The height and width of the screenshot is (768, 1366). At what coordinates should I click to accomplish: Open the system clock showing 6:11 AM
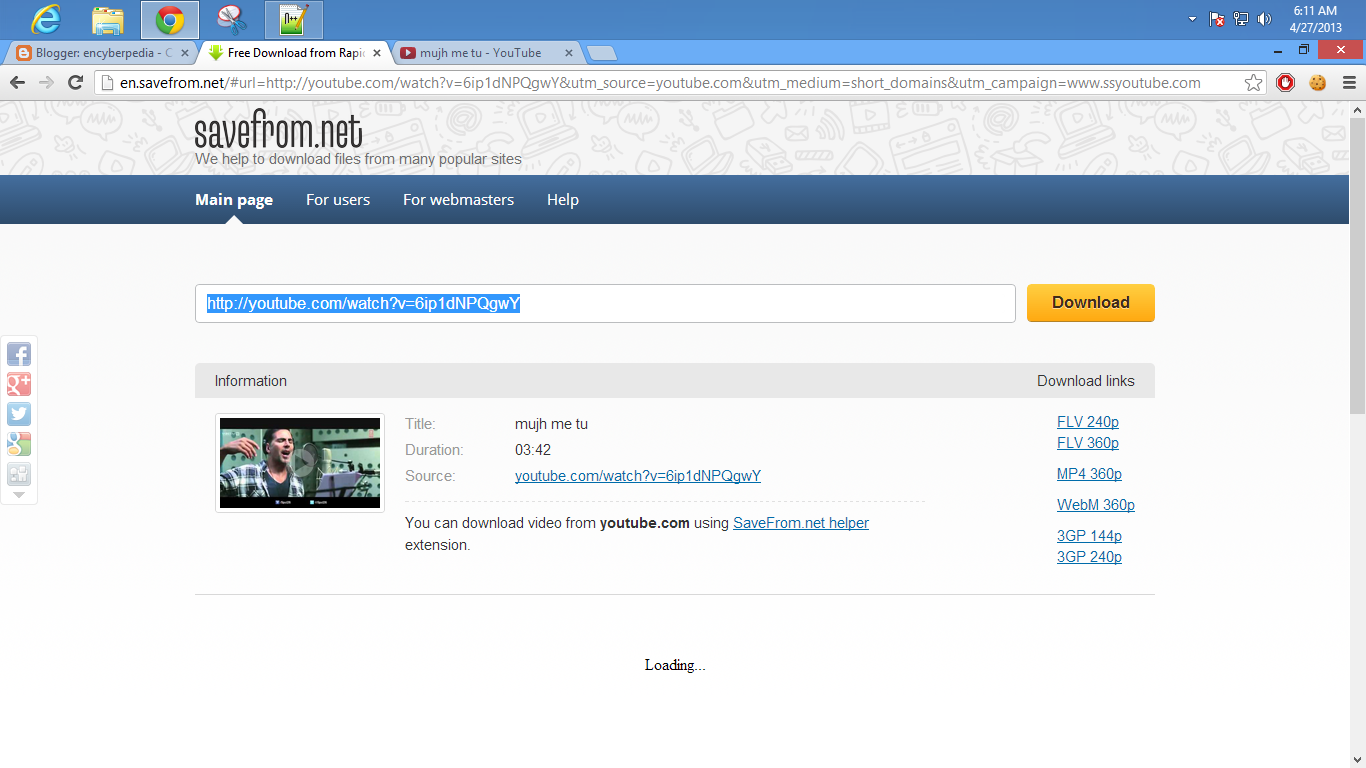(1315, 19)
